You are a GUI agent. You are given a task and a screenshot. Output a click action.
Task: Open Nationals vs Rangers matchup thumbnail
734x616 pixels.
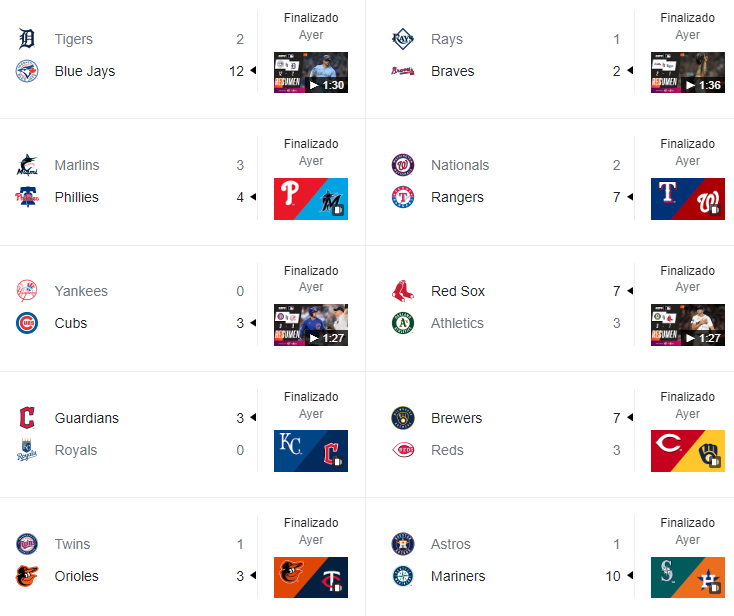(687, 199)
